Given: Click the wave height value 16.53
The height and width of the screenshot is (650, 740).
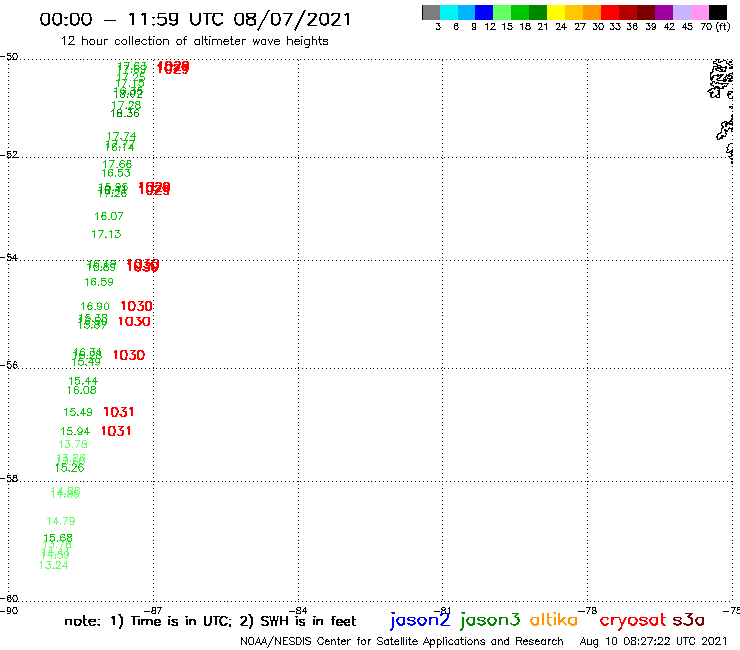Looking at the screenshot, I should click(x=116, y=173).
